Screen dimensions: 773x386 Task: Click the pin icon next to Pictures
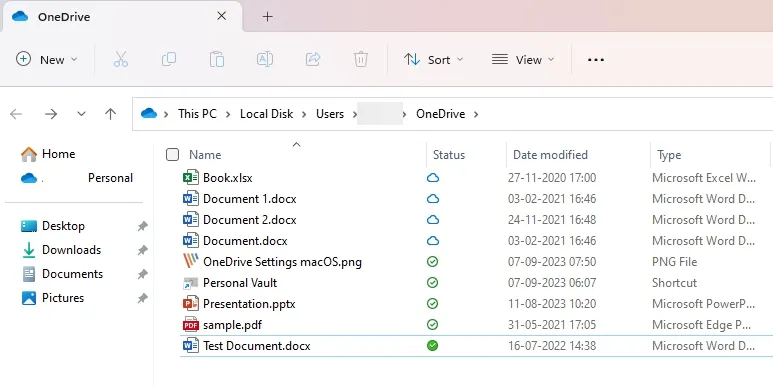(x=142, y=298)
